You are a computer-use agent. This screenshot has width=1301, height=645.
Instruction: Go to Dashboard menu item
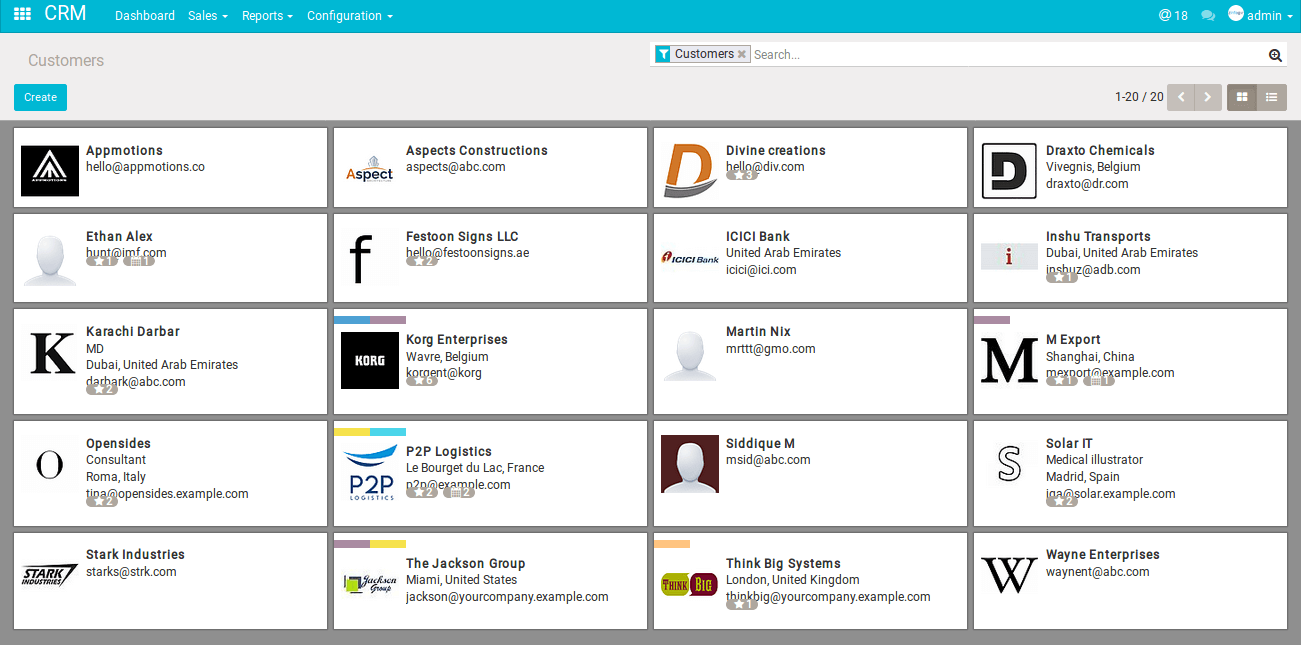click(145, 16)
